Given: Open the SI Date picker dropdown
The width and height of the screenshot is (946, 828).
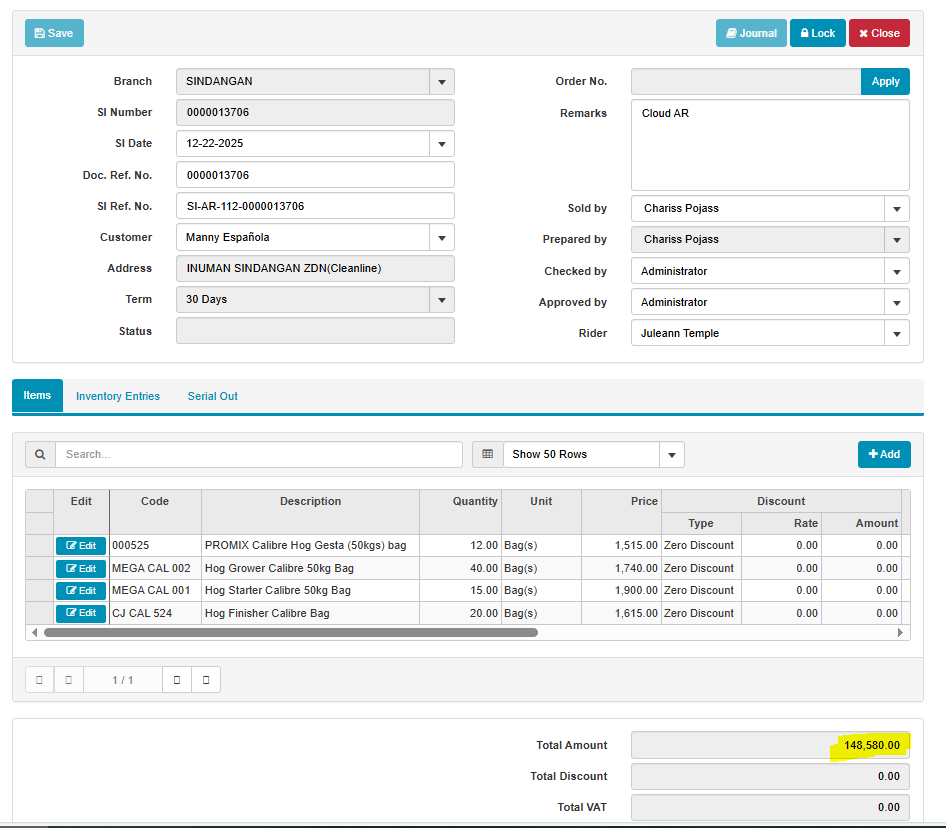Looking at the screenshot, I should 442,144.
